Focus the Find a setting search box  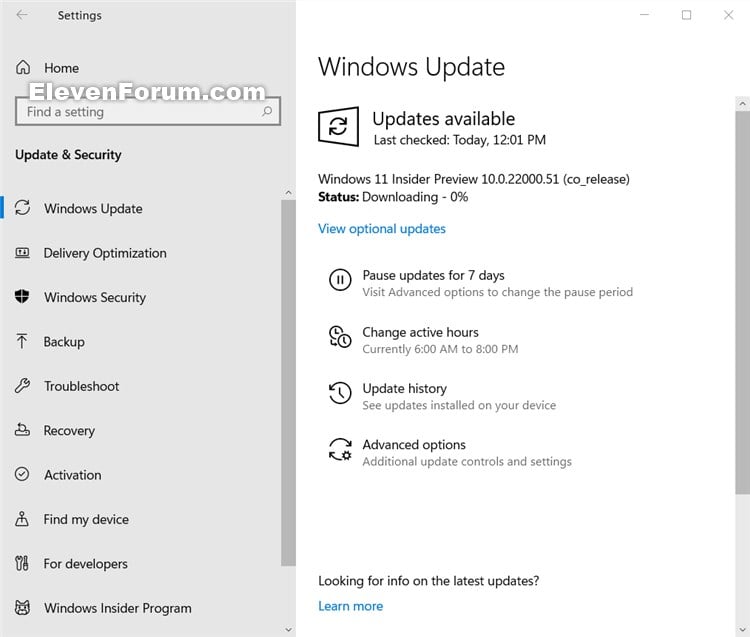[148, 111]
